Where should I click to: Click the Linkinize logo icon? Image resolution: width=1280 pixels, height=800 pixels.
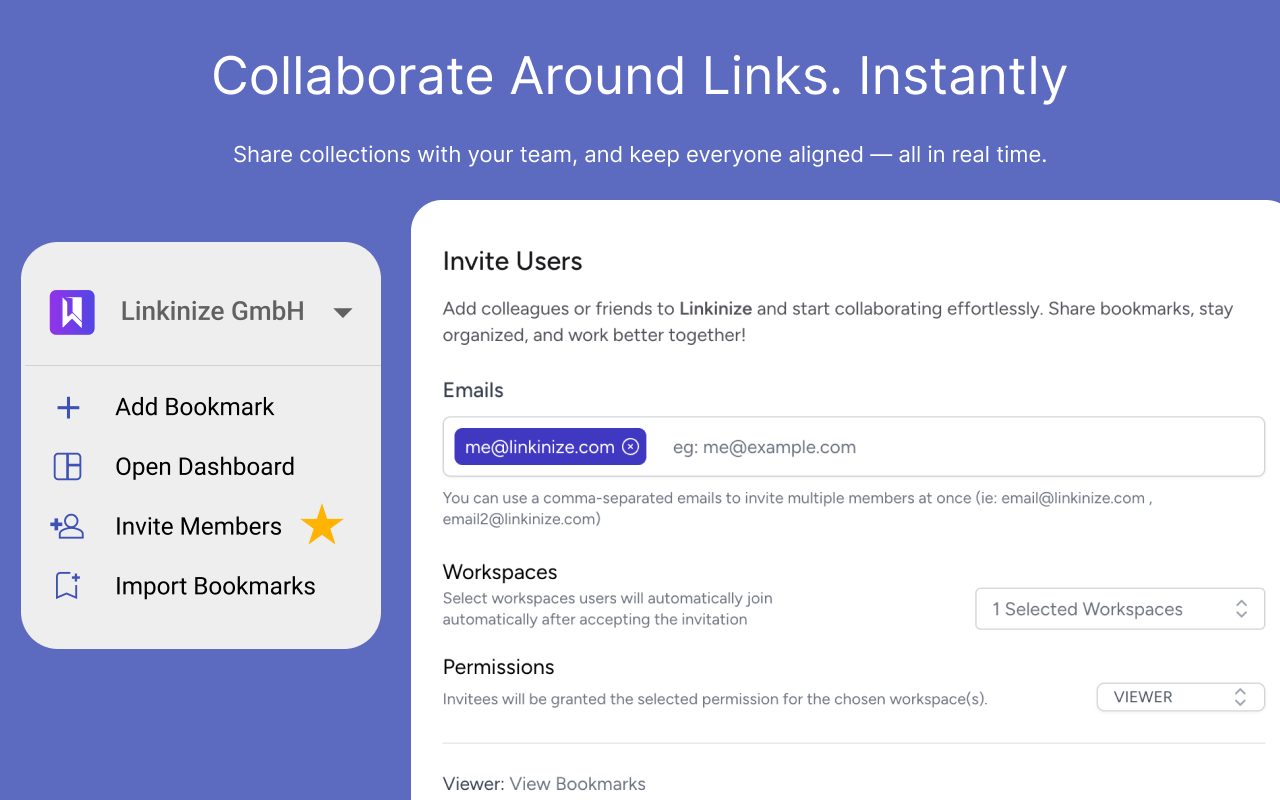pos(71,311)
